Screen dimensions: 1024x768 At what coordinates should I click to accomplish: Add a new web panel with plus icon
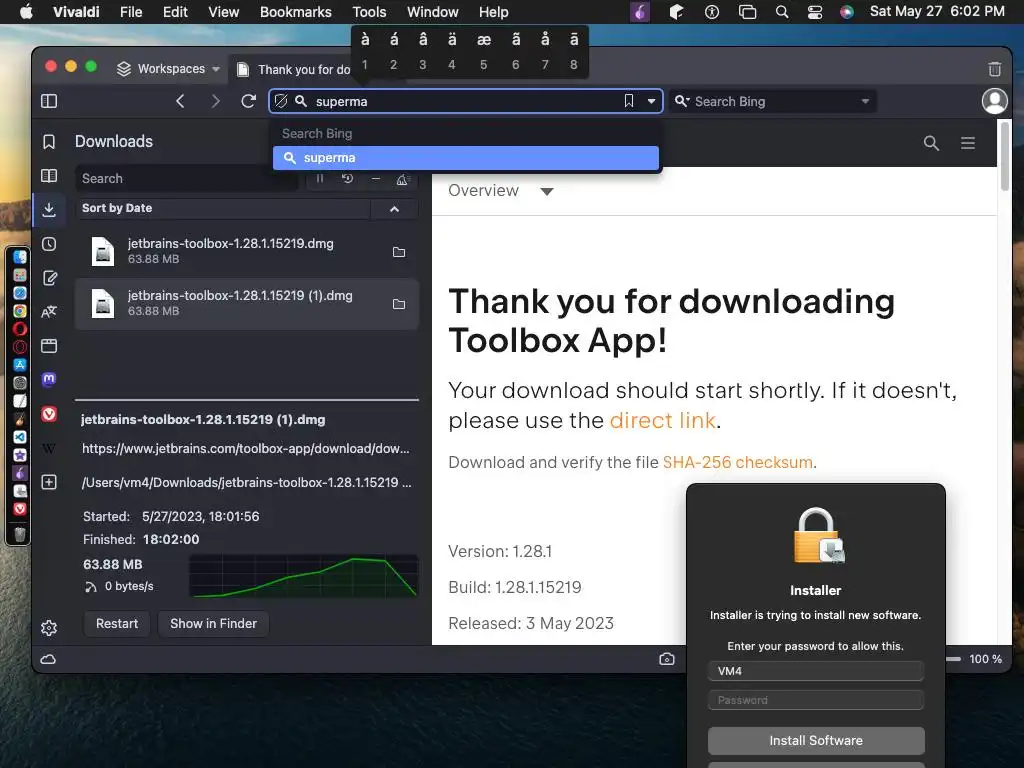click(49, 482)
